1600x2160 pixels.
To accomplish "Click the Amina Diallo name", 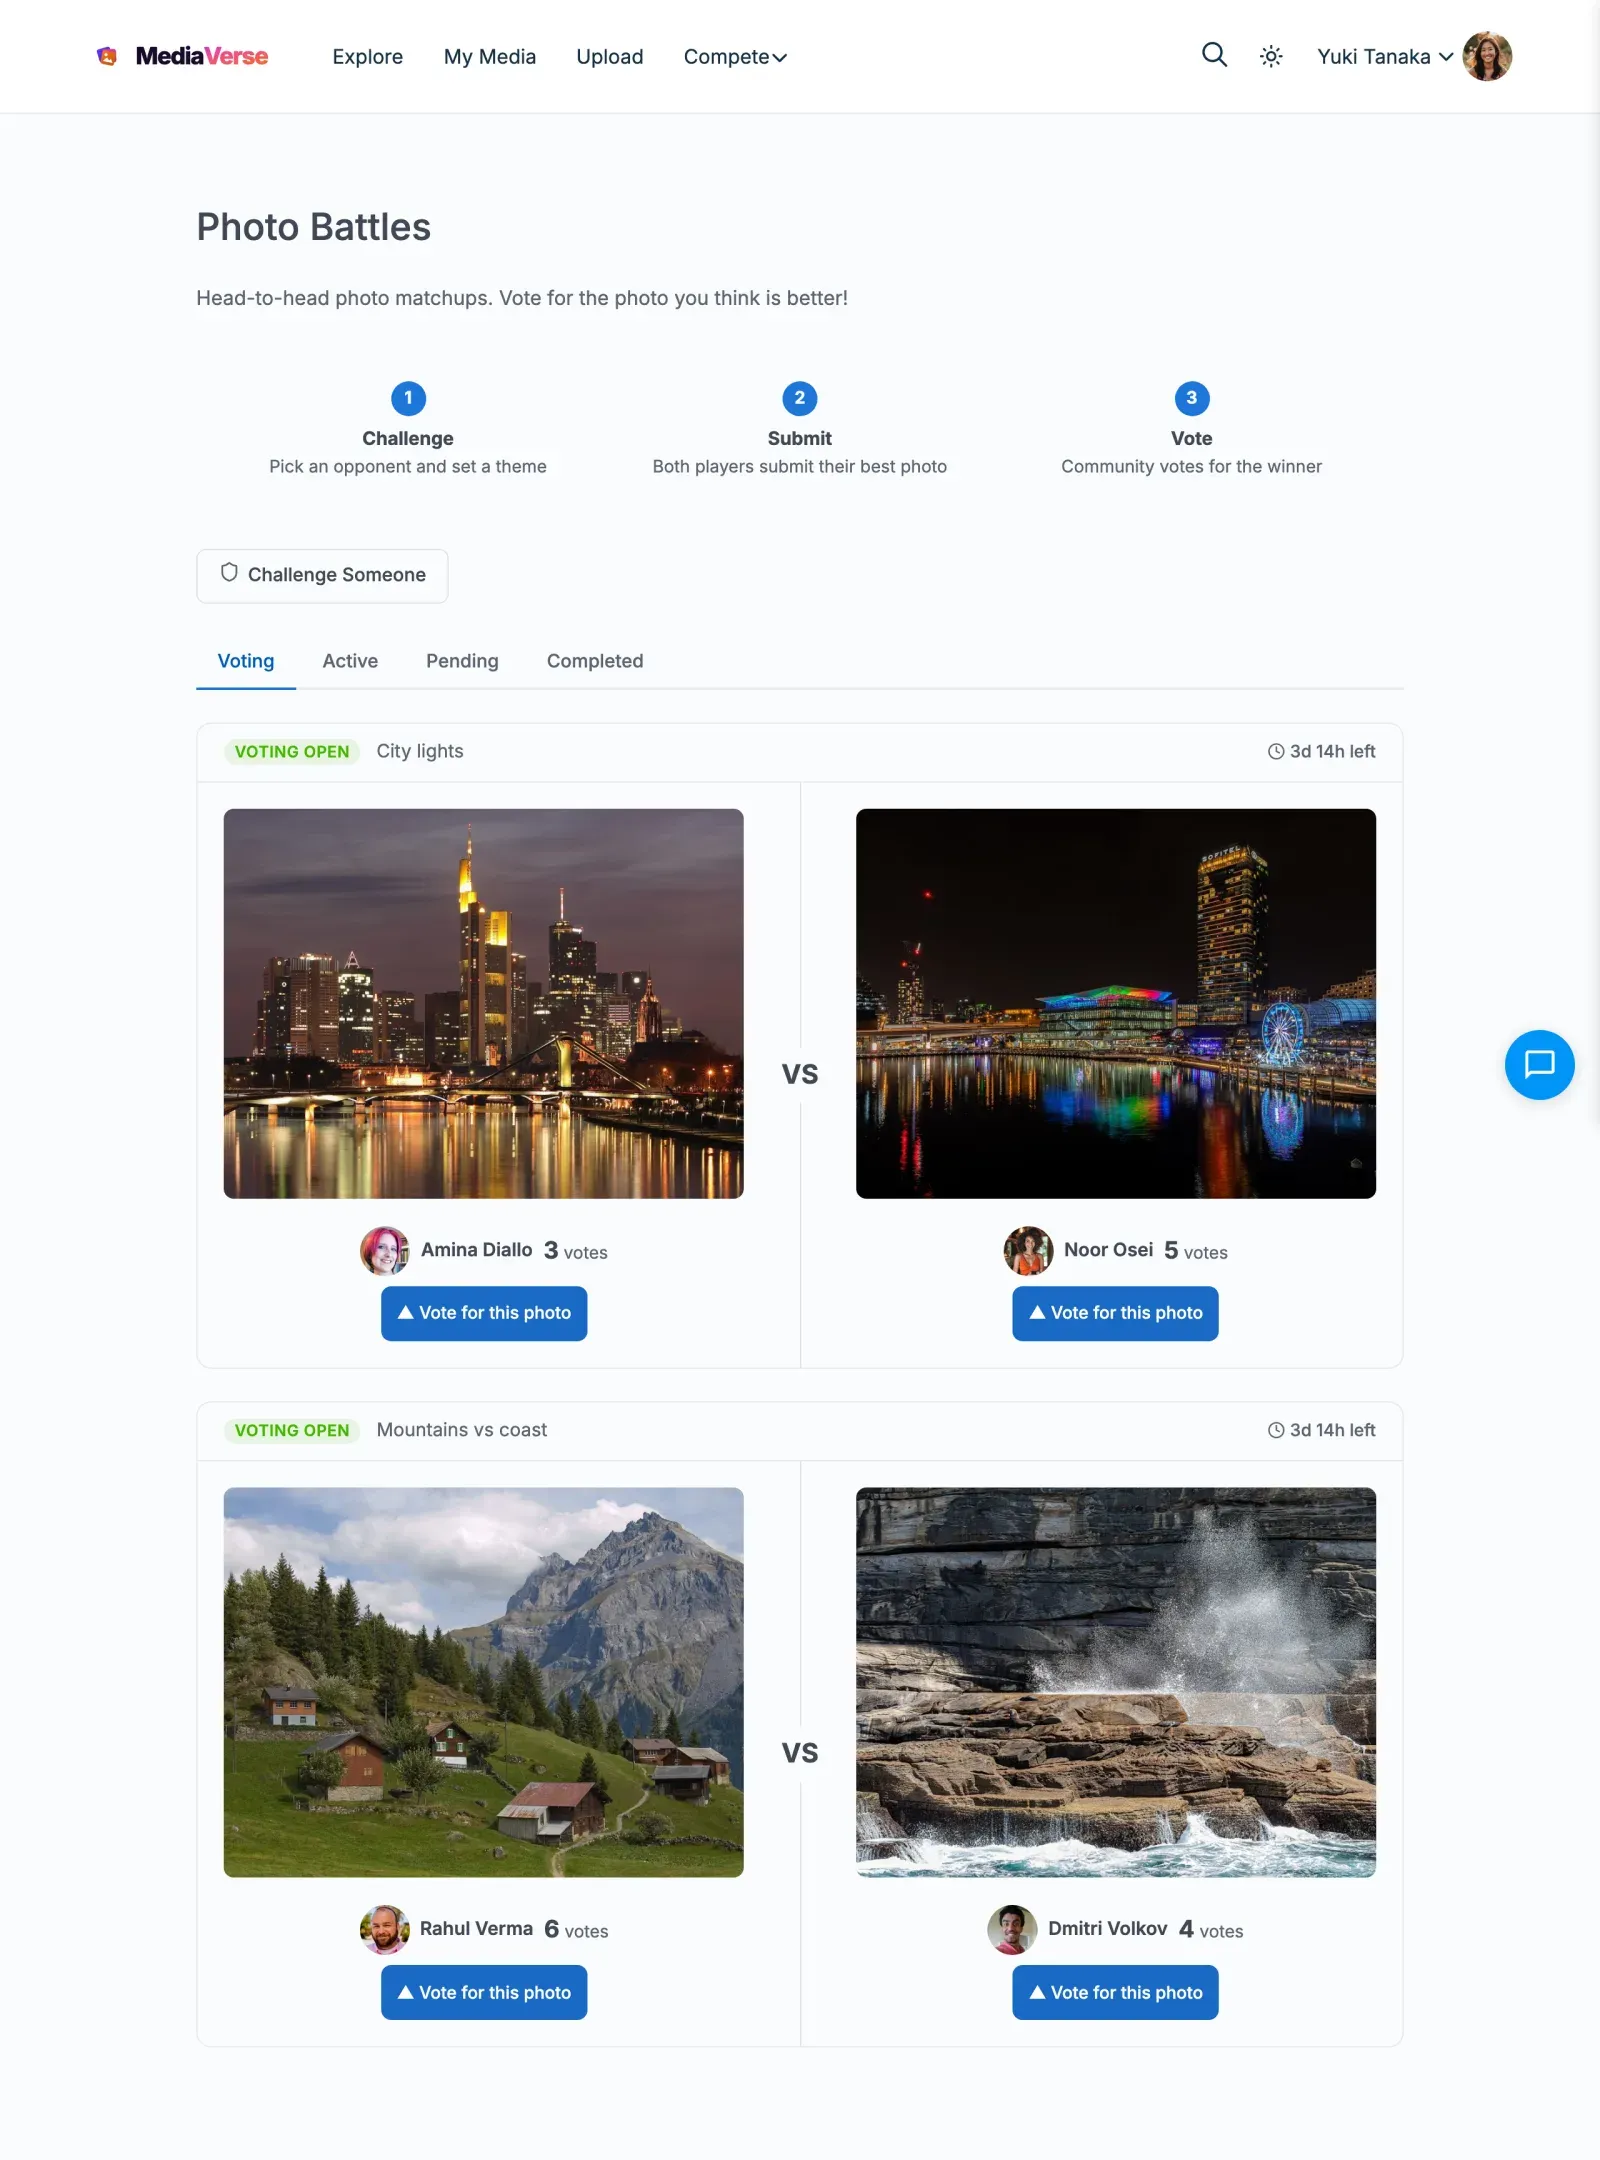I will click(x=477, y=1250).
